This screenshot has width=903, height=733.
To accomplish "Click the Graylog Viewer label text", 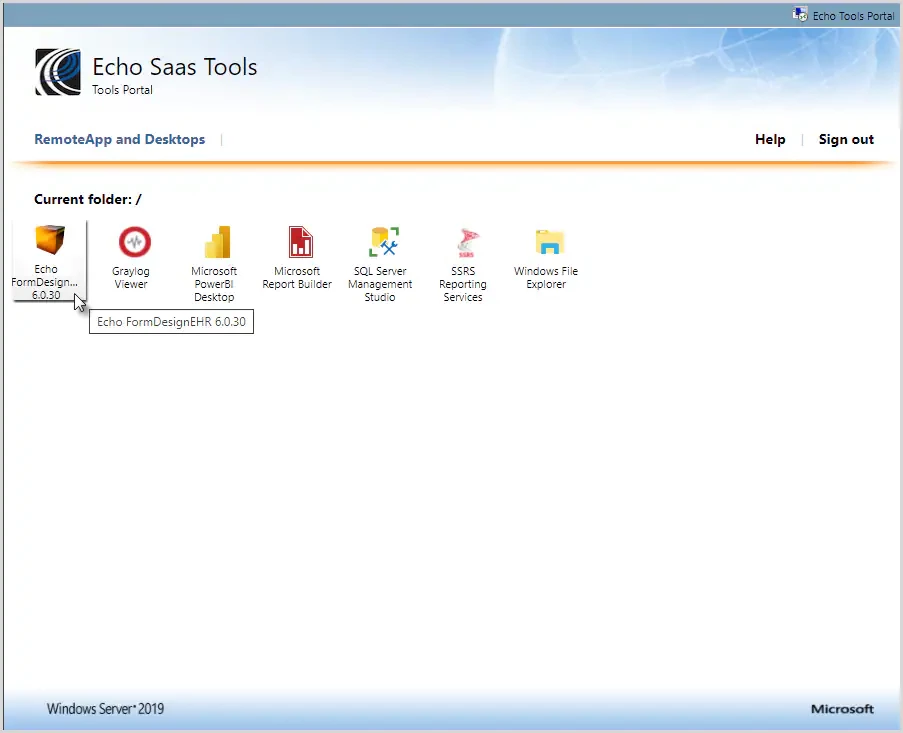I will coord(131,278).
